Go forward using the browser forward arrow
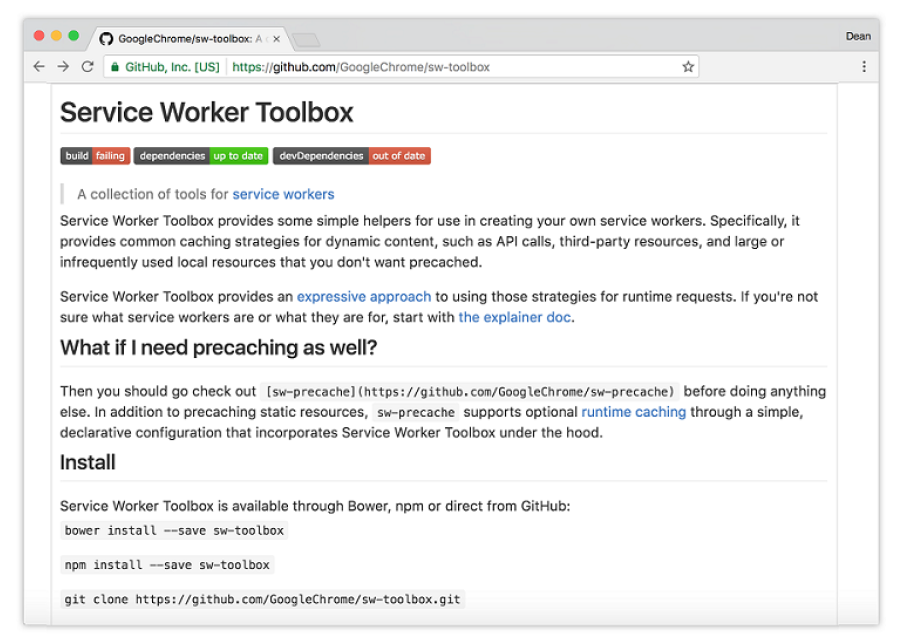897x642 pixels. [x=63, y=67]
